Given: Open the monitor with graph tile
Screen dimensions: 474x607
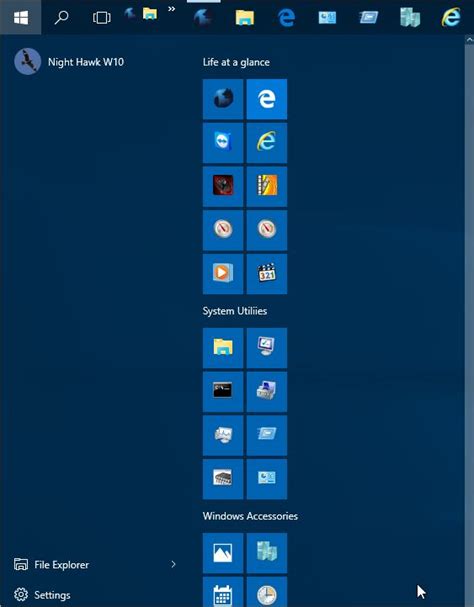Looking at the screenshot, I should (x=223, y=436).
